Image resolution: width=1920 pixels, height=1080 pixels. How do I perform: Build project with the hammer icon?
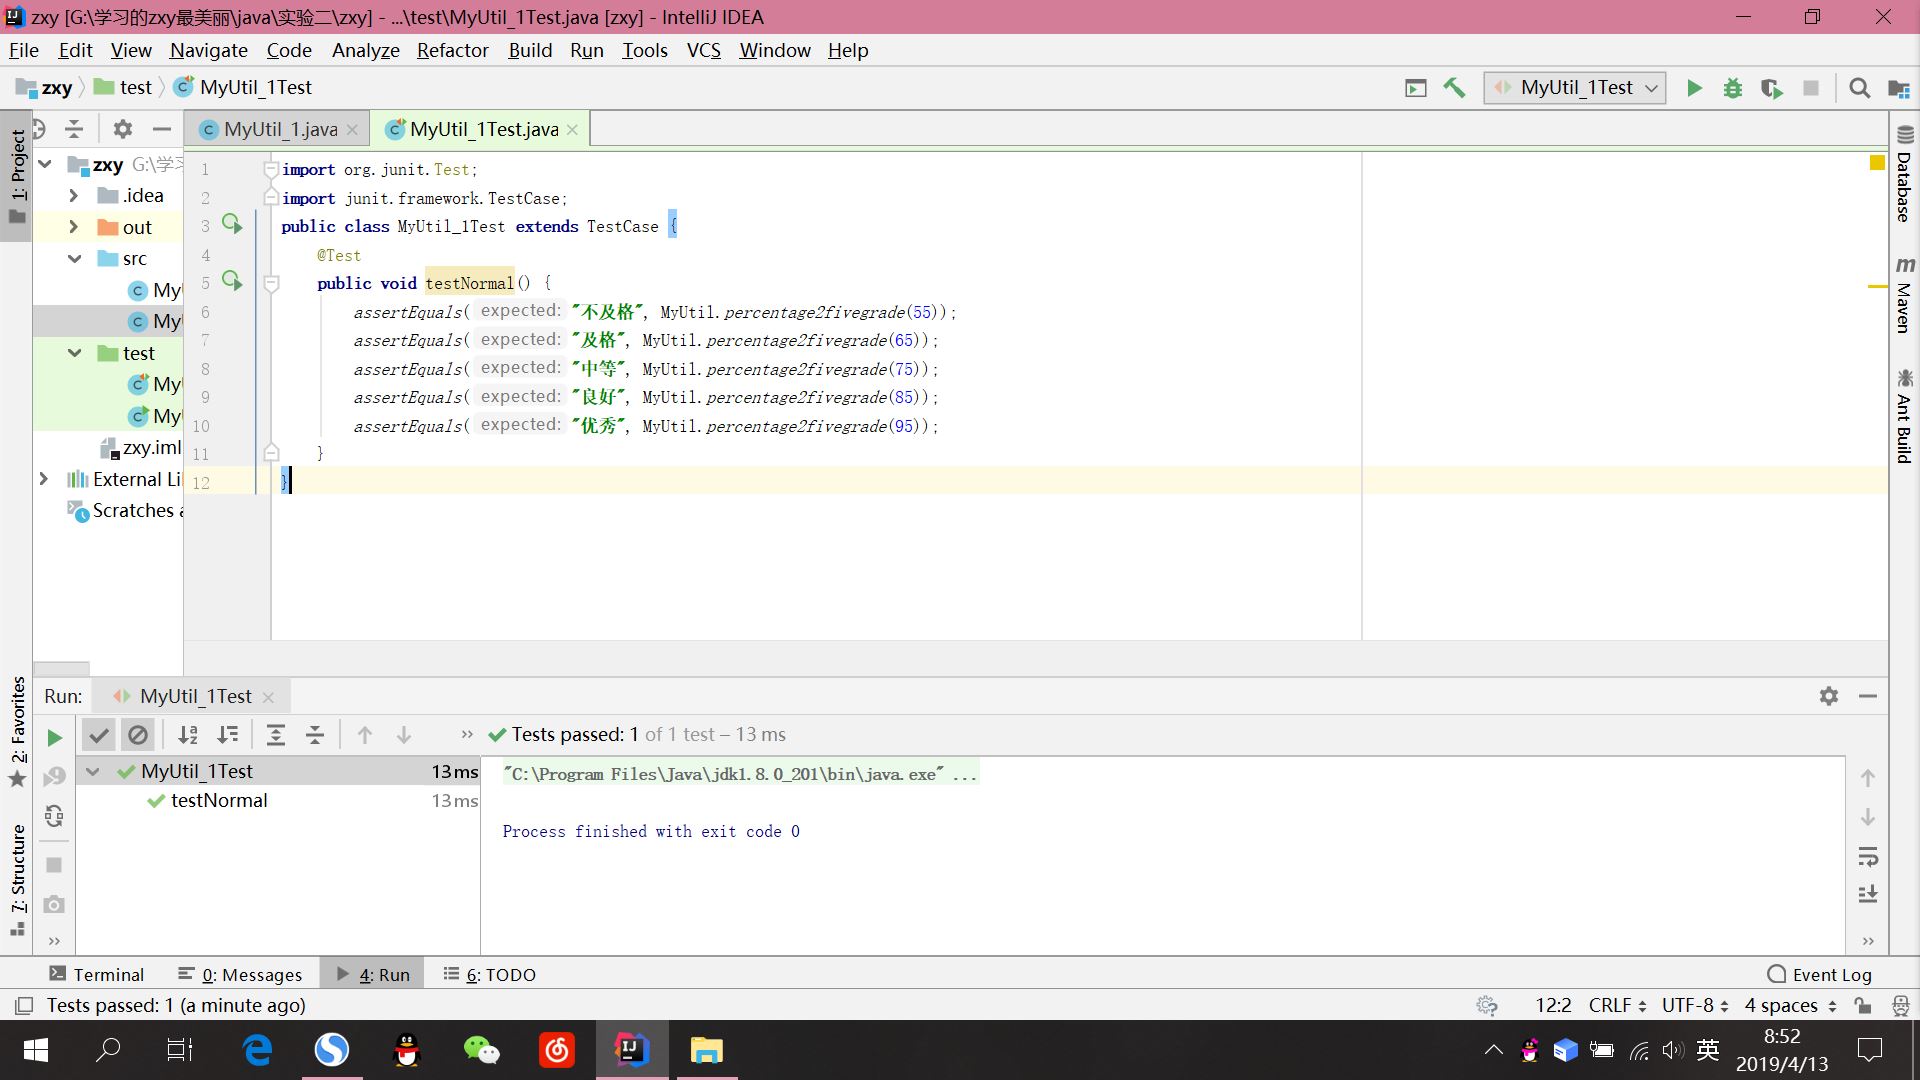click(x=1454, y=88)
